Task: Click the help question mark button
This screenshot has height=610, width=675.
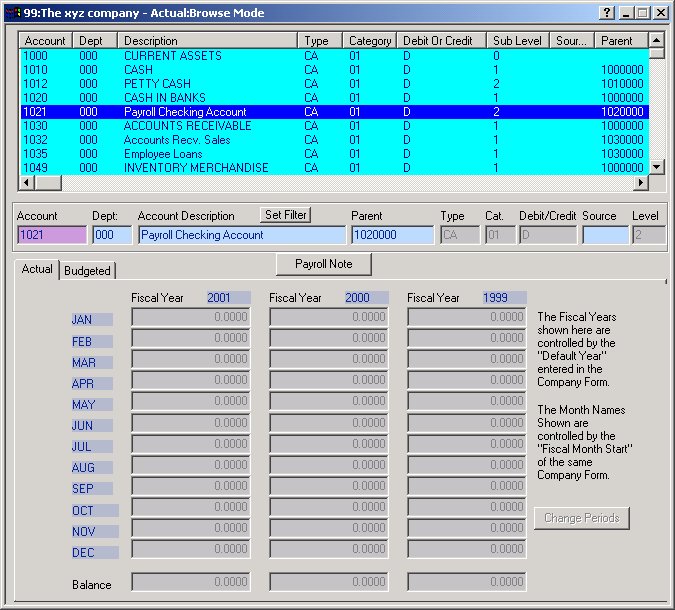Action: [607, 12]
